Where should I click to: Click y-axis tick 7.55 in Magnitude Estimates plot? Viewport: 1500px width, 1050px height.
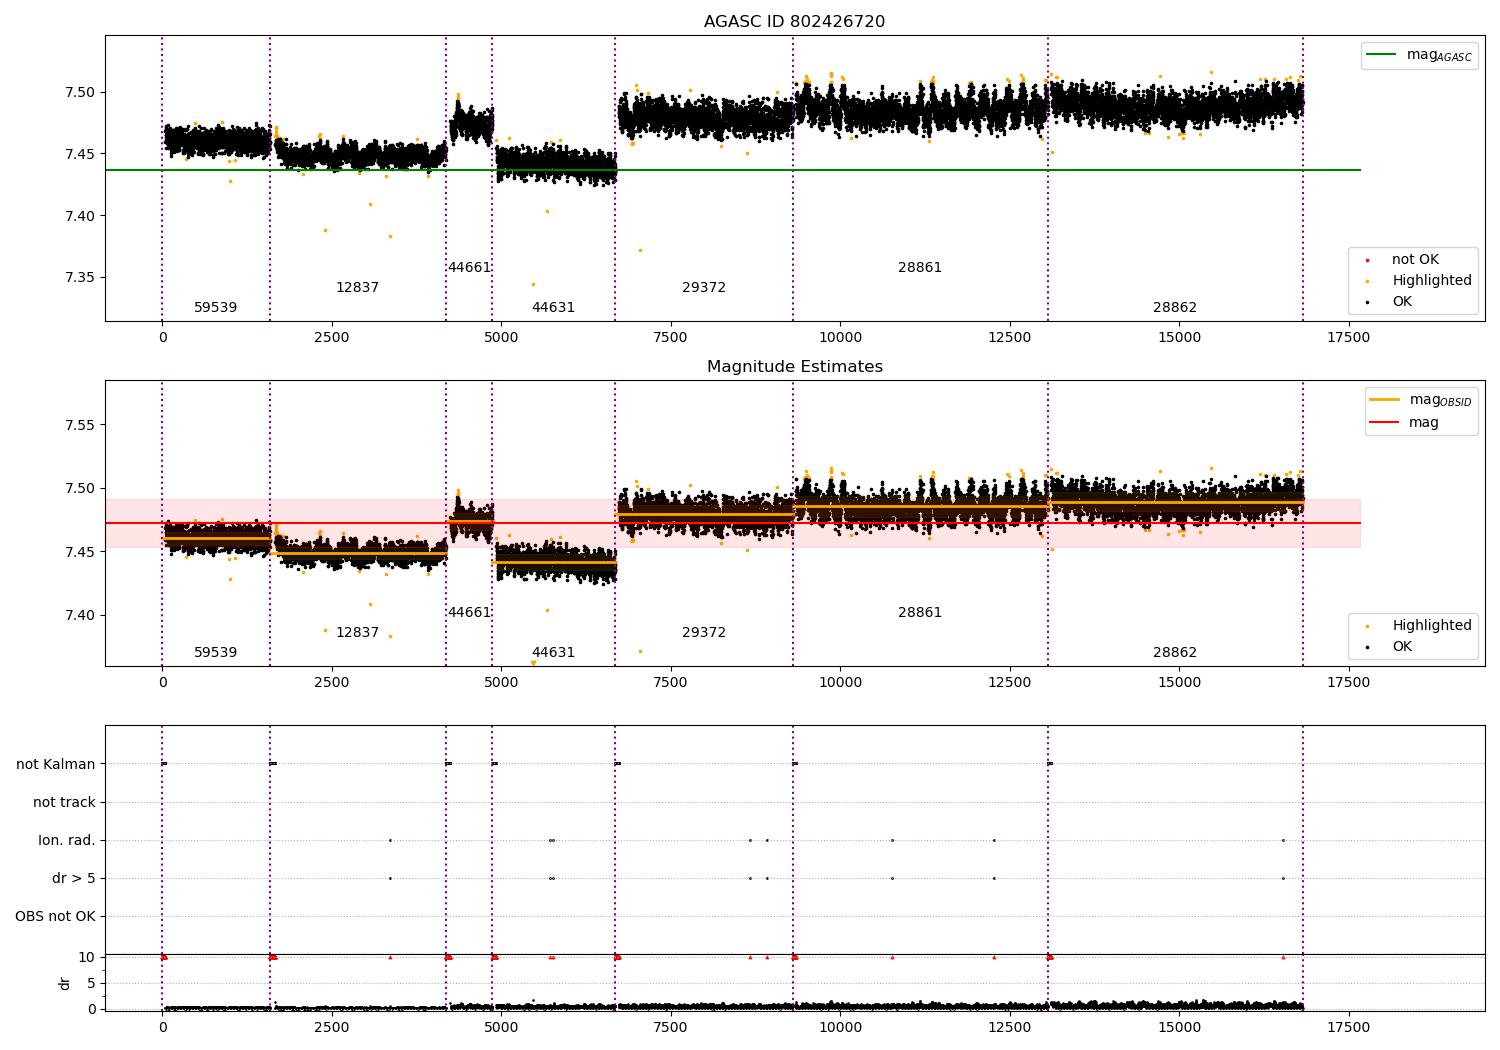(x=80, y=425)
